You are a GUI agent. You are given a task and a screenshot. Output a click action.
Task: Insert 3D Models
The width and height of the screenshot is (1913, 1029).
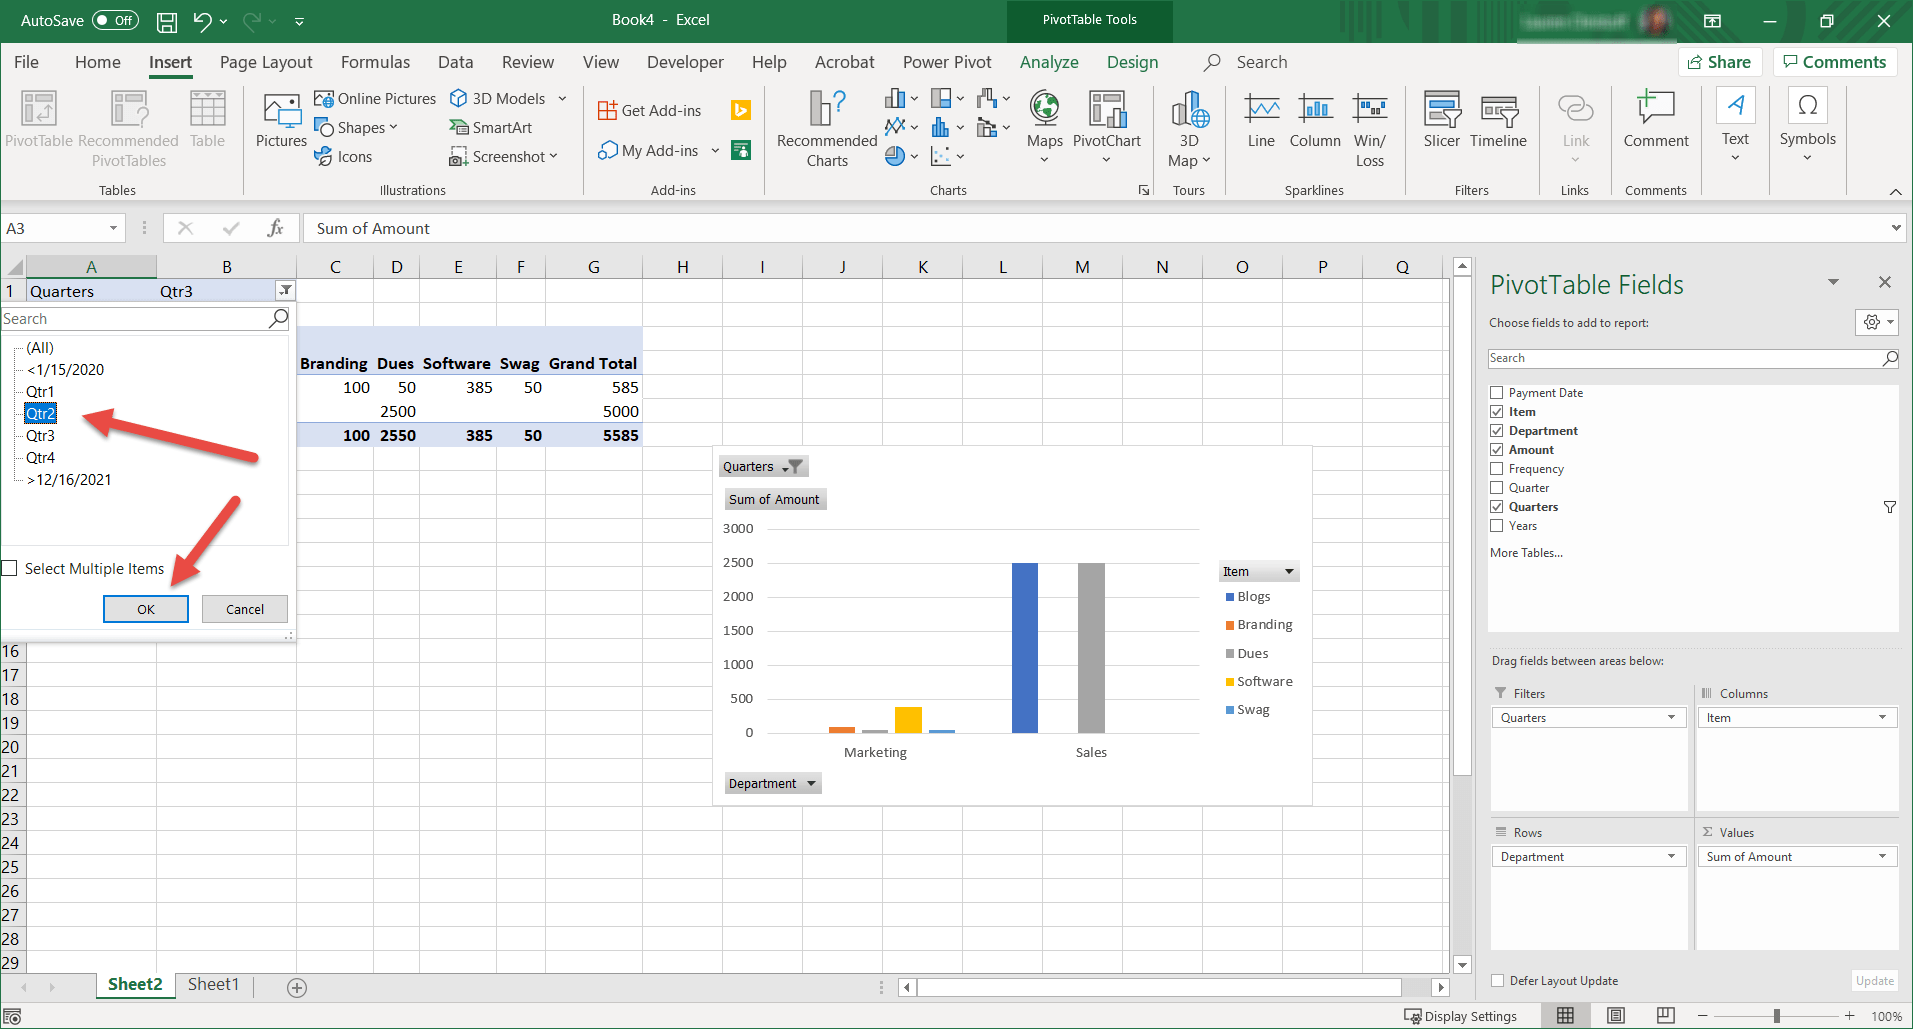click(498, 98)
